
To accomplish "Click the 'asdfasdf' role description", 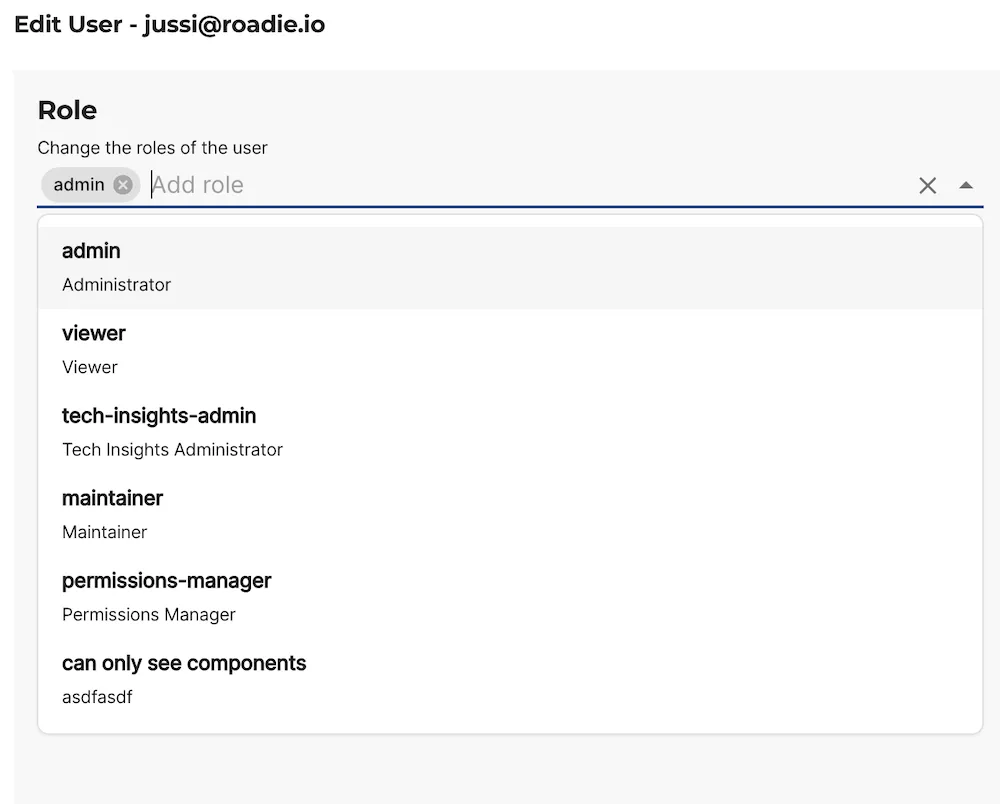I will click(x=97, y=697).
